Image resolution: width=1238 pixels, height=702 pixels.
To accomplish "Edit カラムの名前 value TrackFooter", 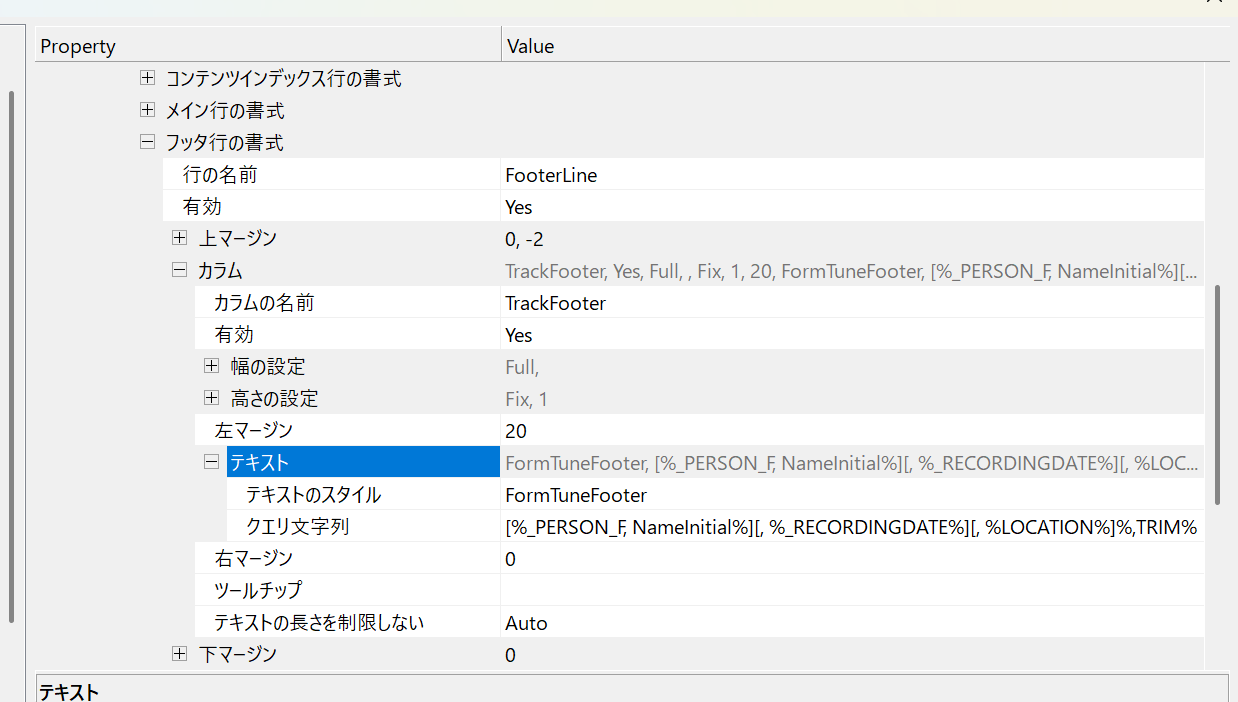I will (850, 303).
